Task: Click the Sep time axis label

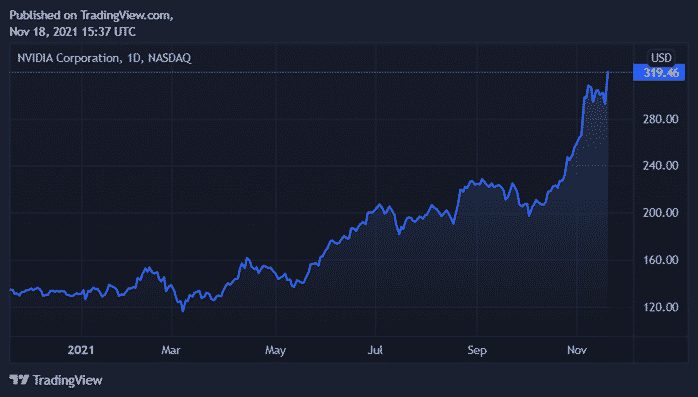Action: [477, 351]
